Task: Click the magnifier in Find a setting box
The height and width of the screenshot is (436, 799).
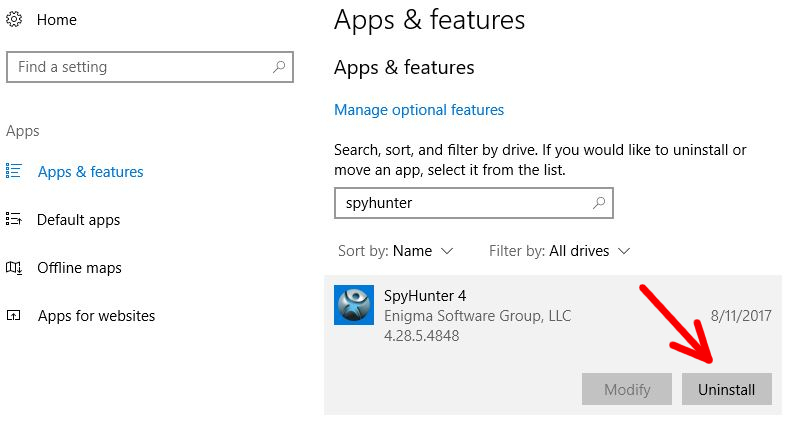Action: [279, 67]
